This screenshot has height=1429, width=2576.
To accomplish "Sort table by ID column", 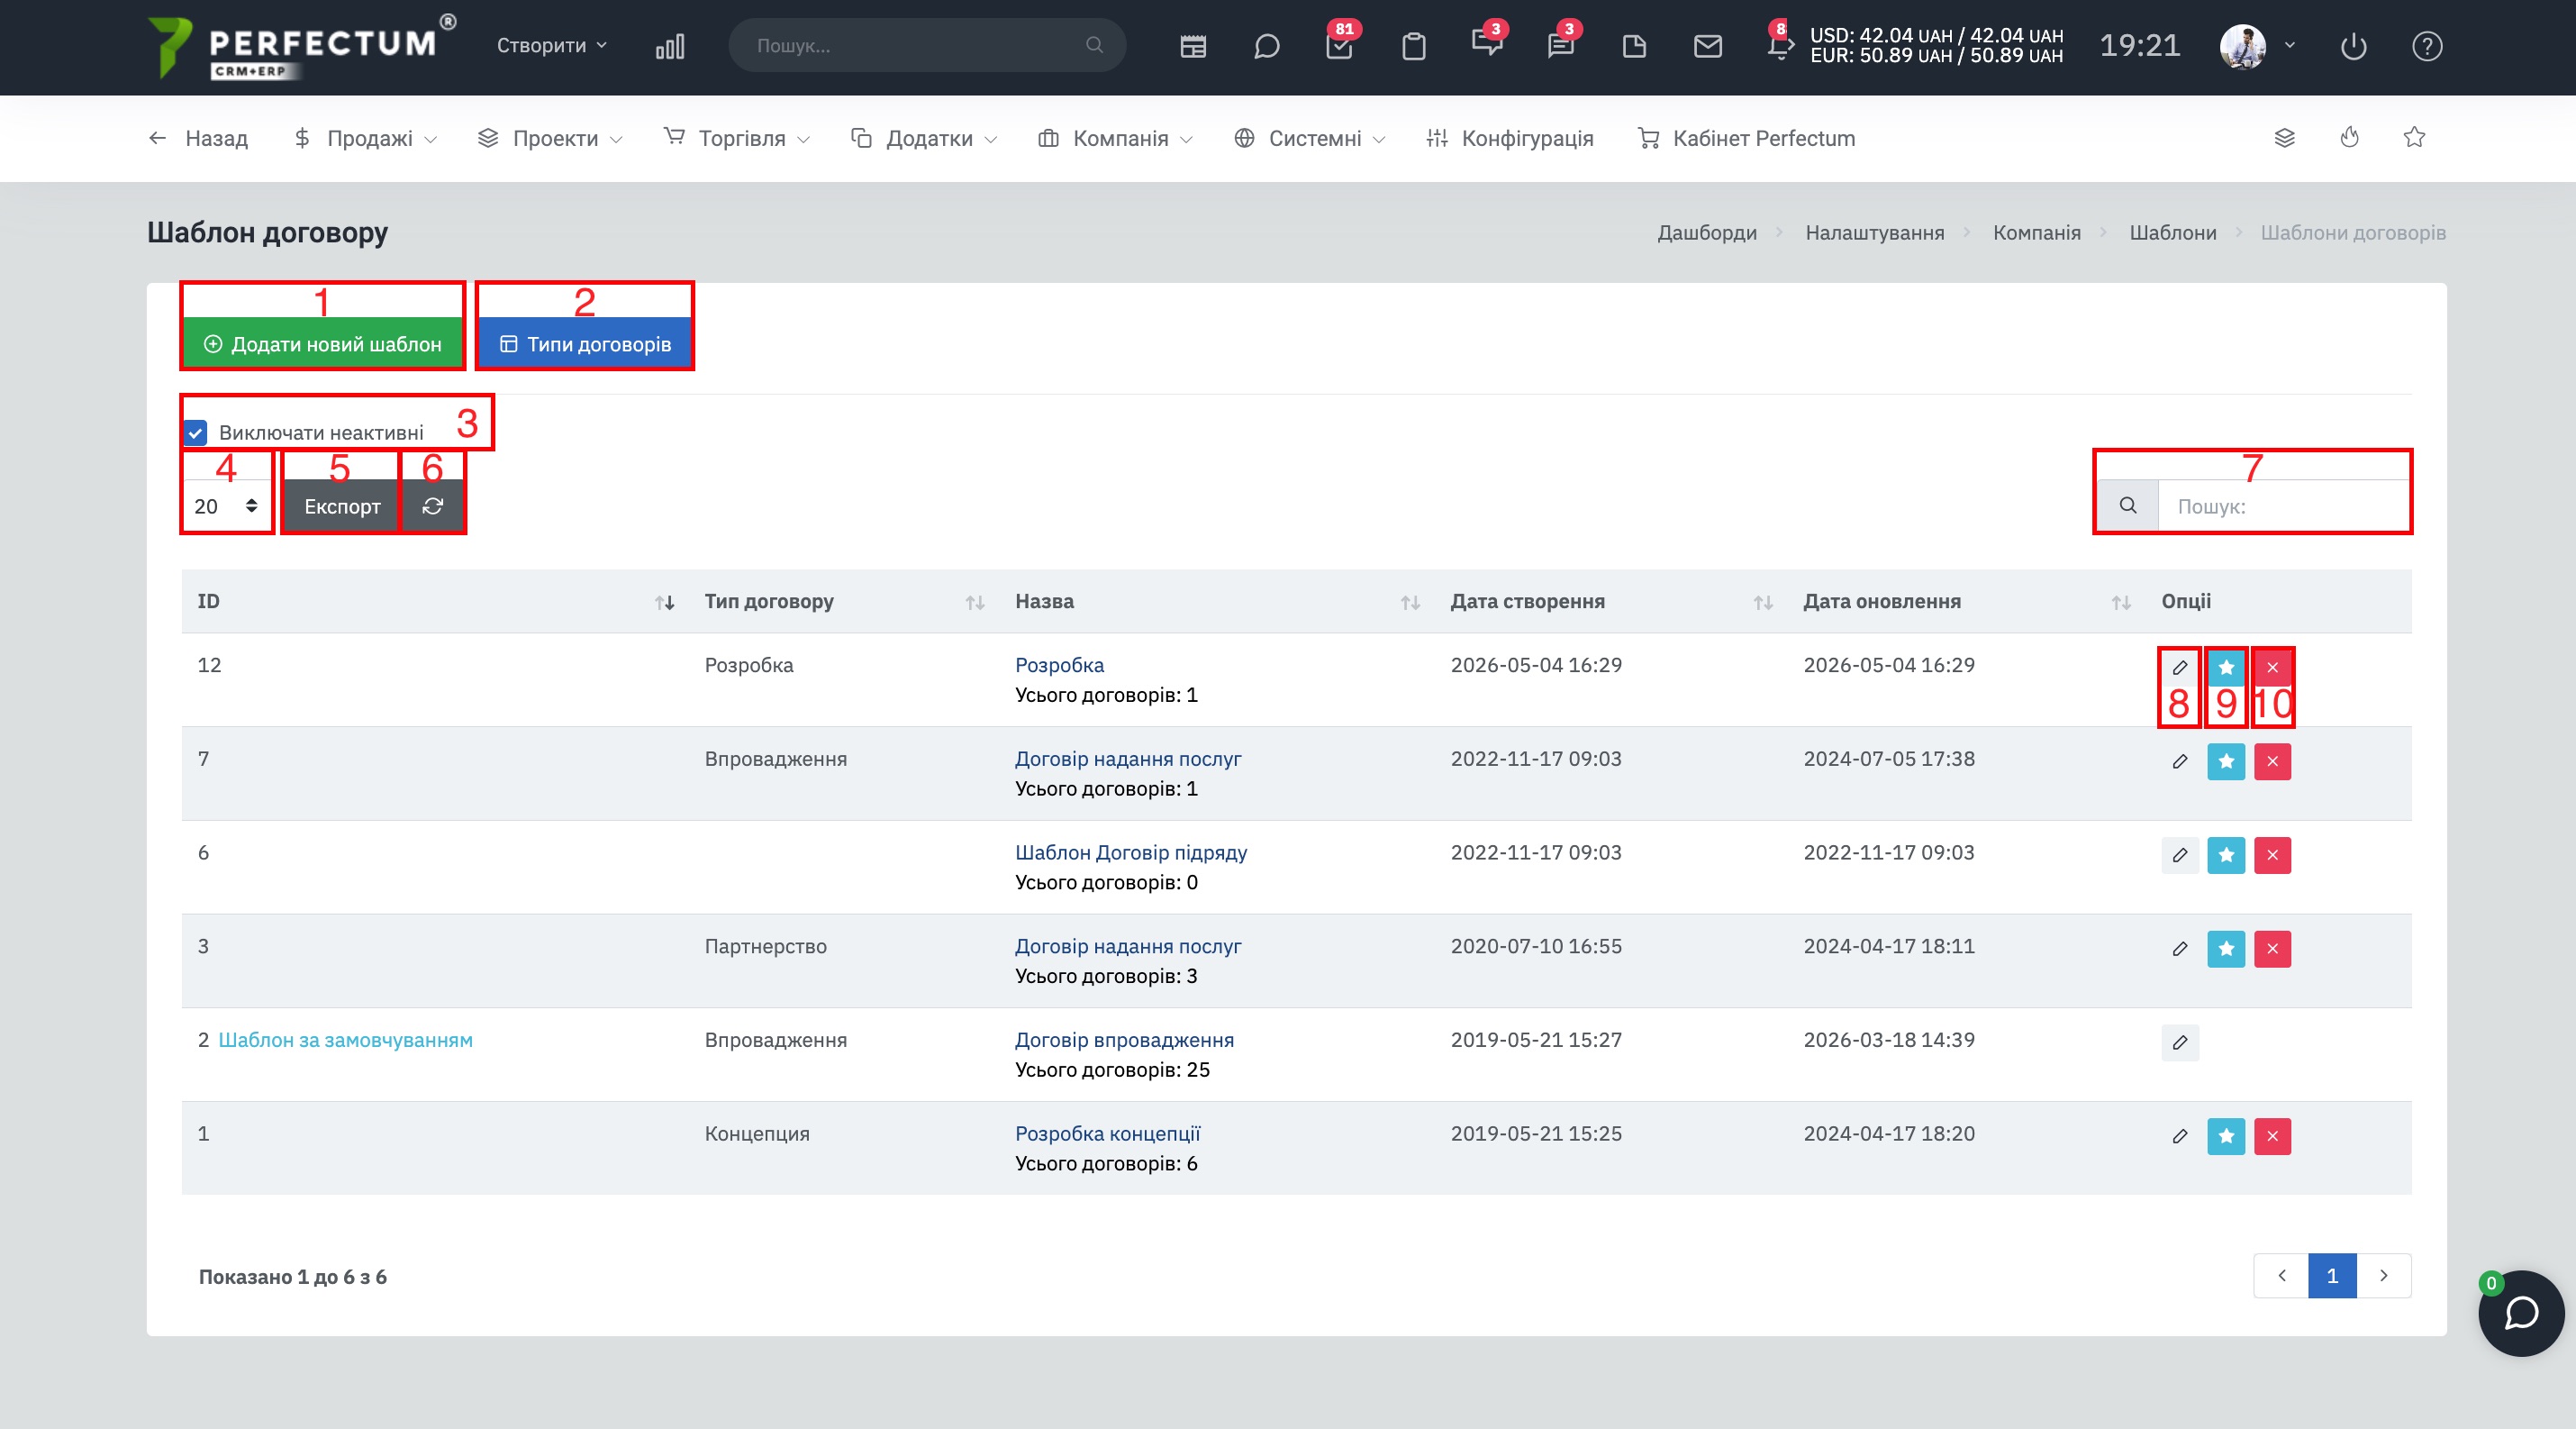I will [x=436, y=602].
